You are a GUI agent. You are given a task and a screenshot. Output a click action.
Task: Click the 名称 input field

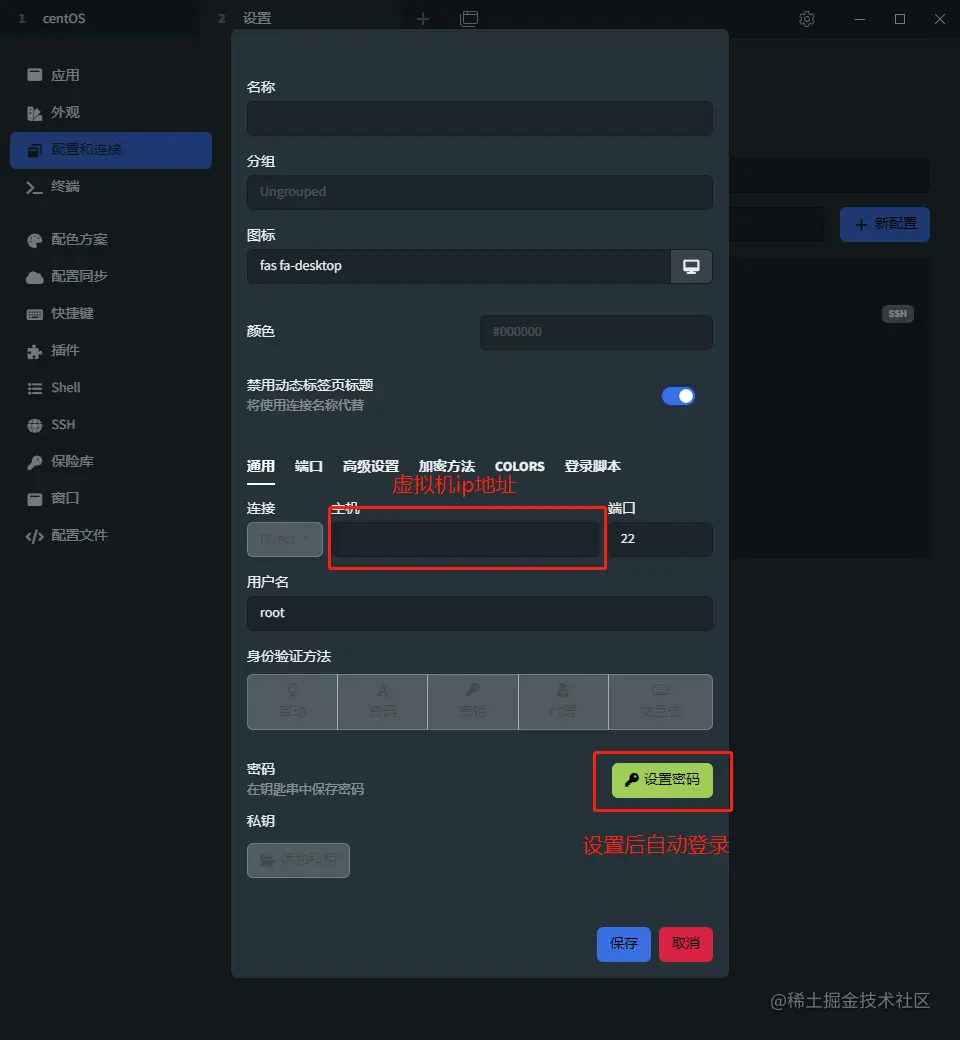(480, 119)
